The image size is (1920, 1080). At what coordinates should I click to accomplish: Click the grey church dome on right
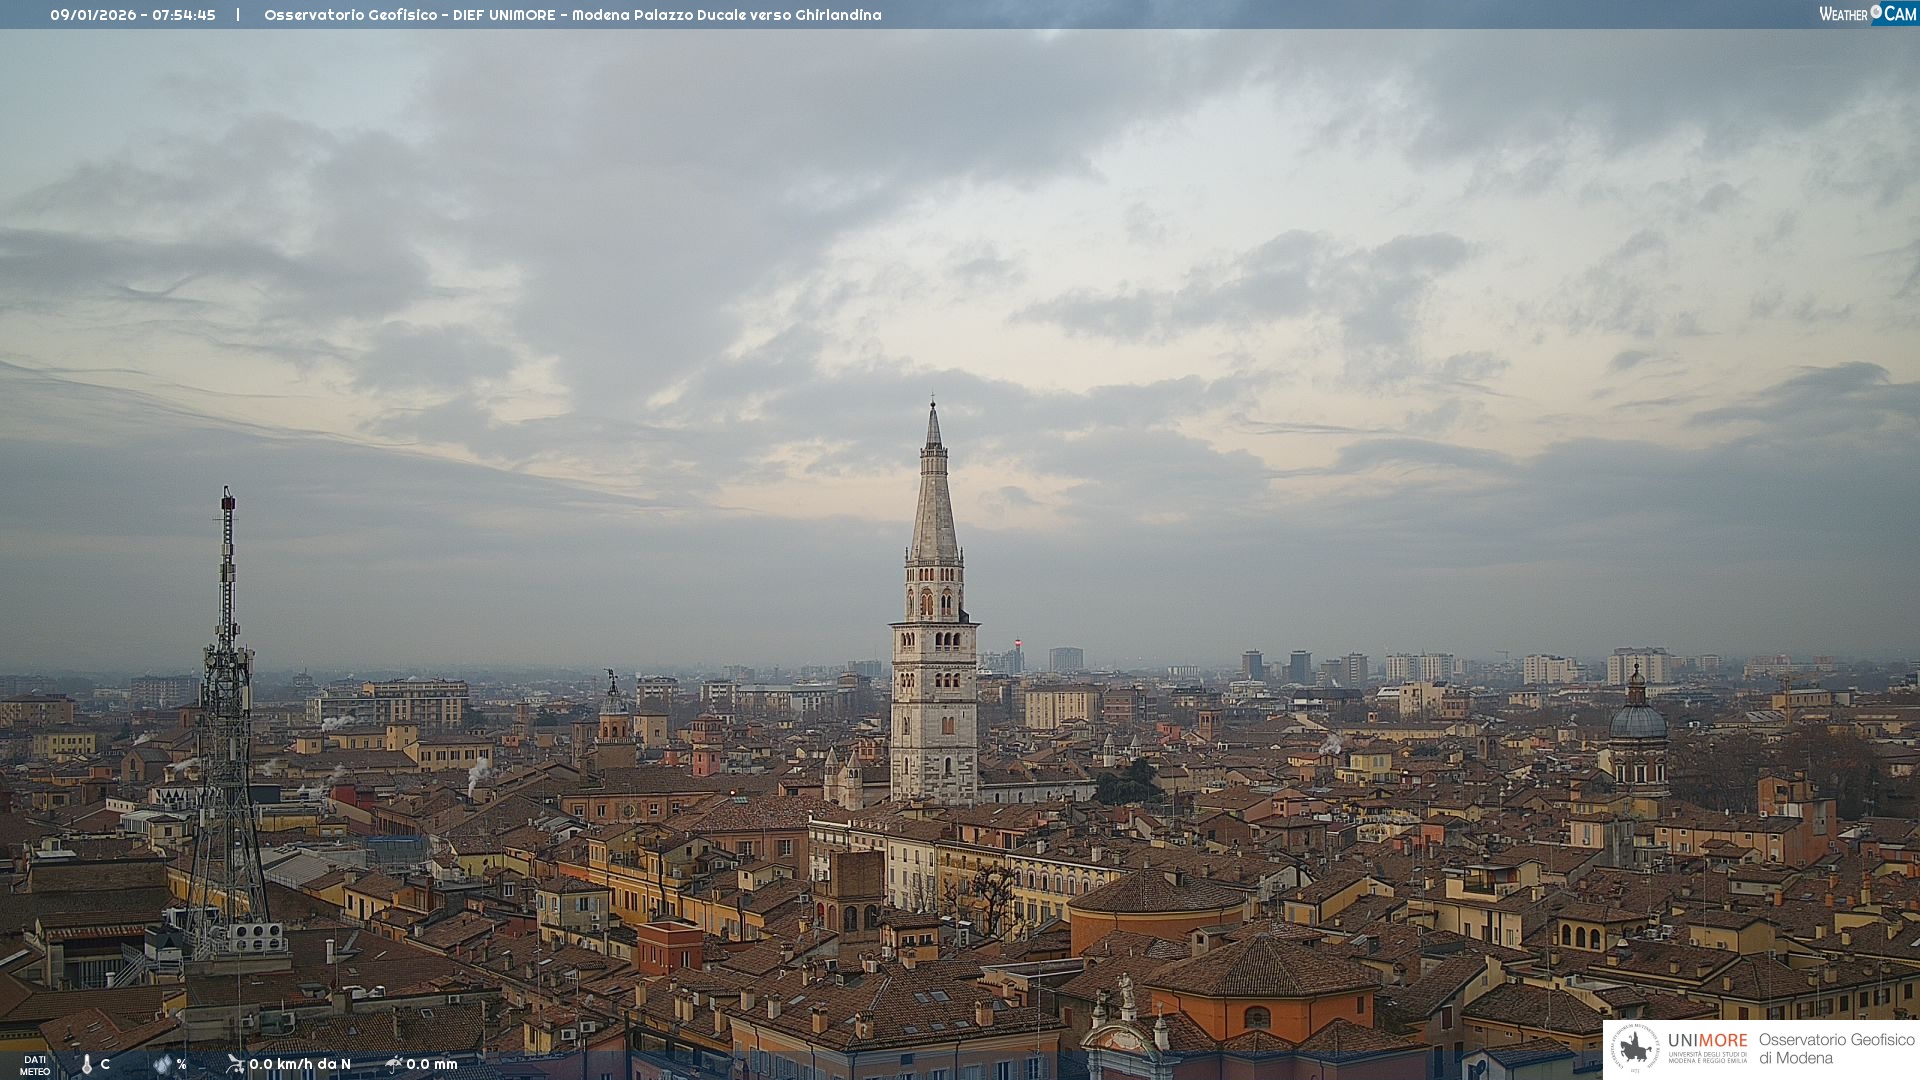point(1637,720)
